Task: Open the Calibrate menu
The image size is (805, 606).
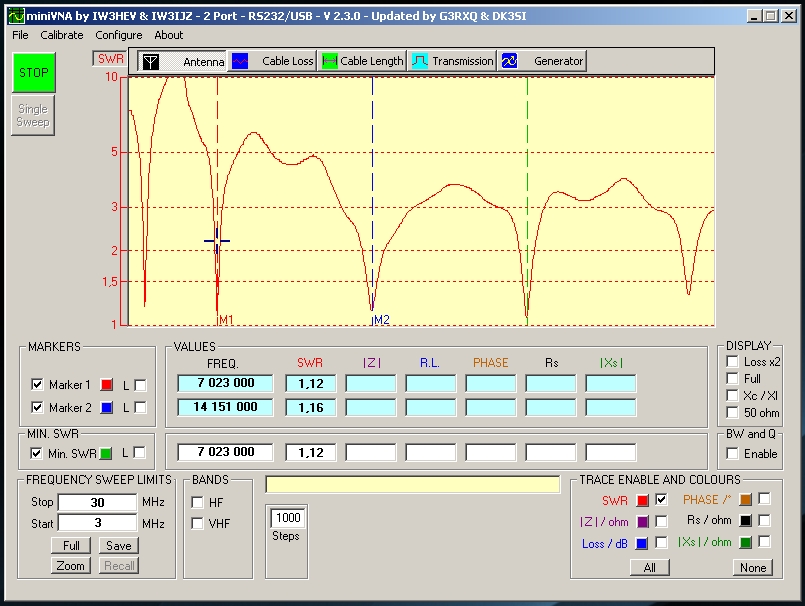Action: pyautogui.click(x=62, y=35)
